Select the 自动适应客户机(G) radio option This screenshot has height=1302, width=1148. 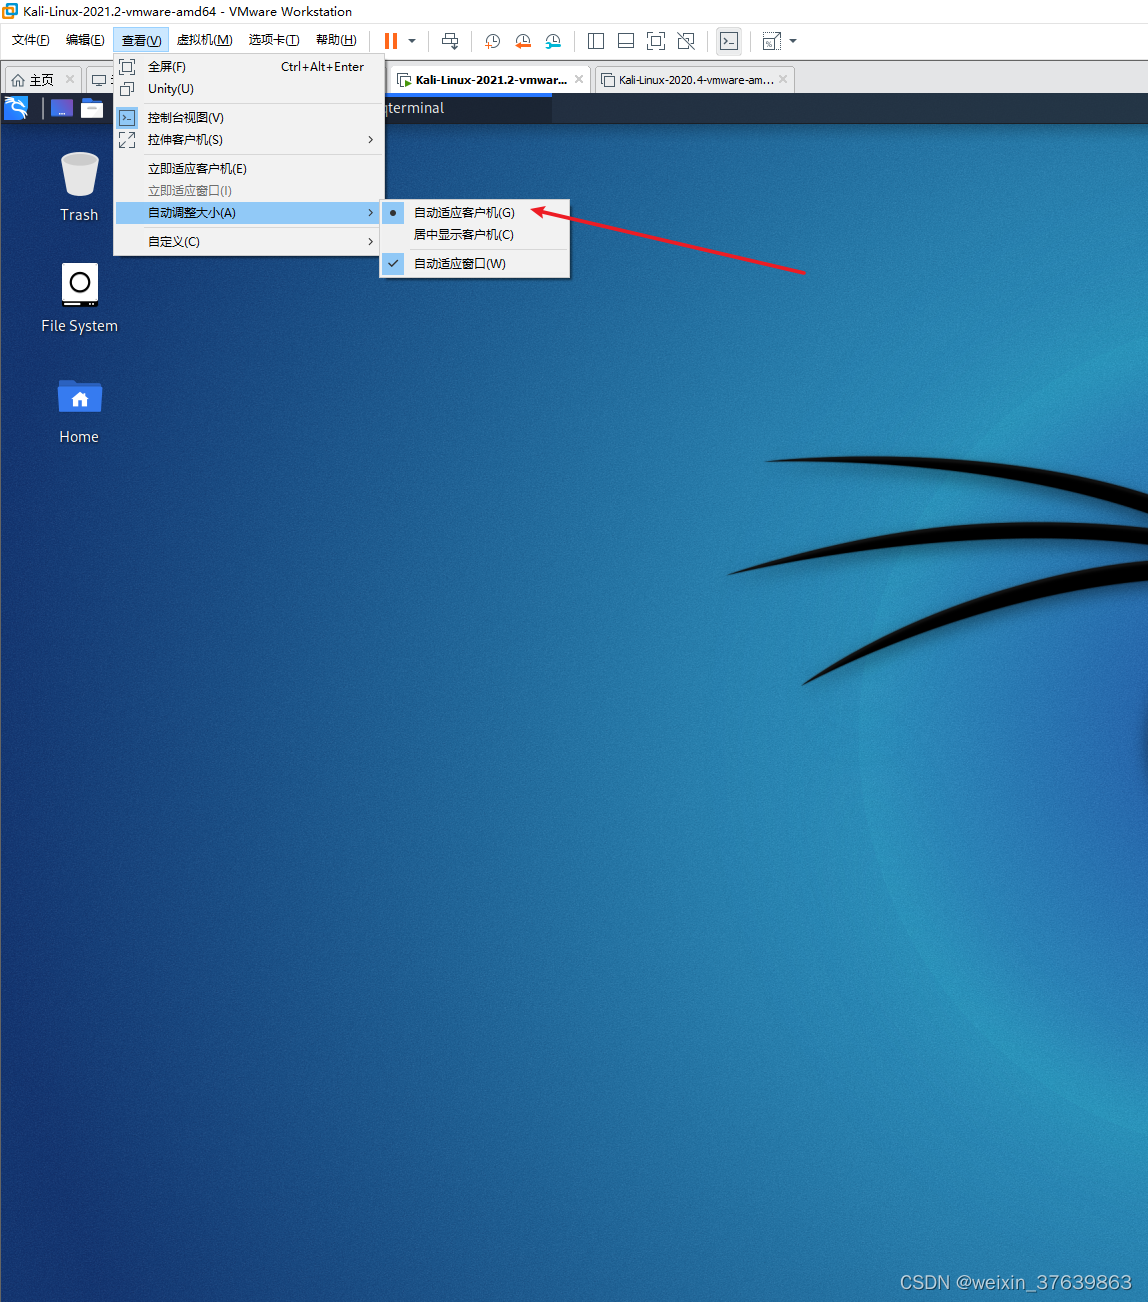[x=475, y=213]
